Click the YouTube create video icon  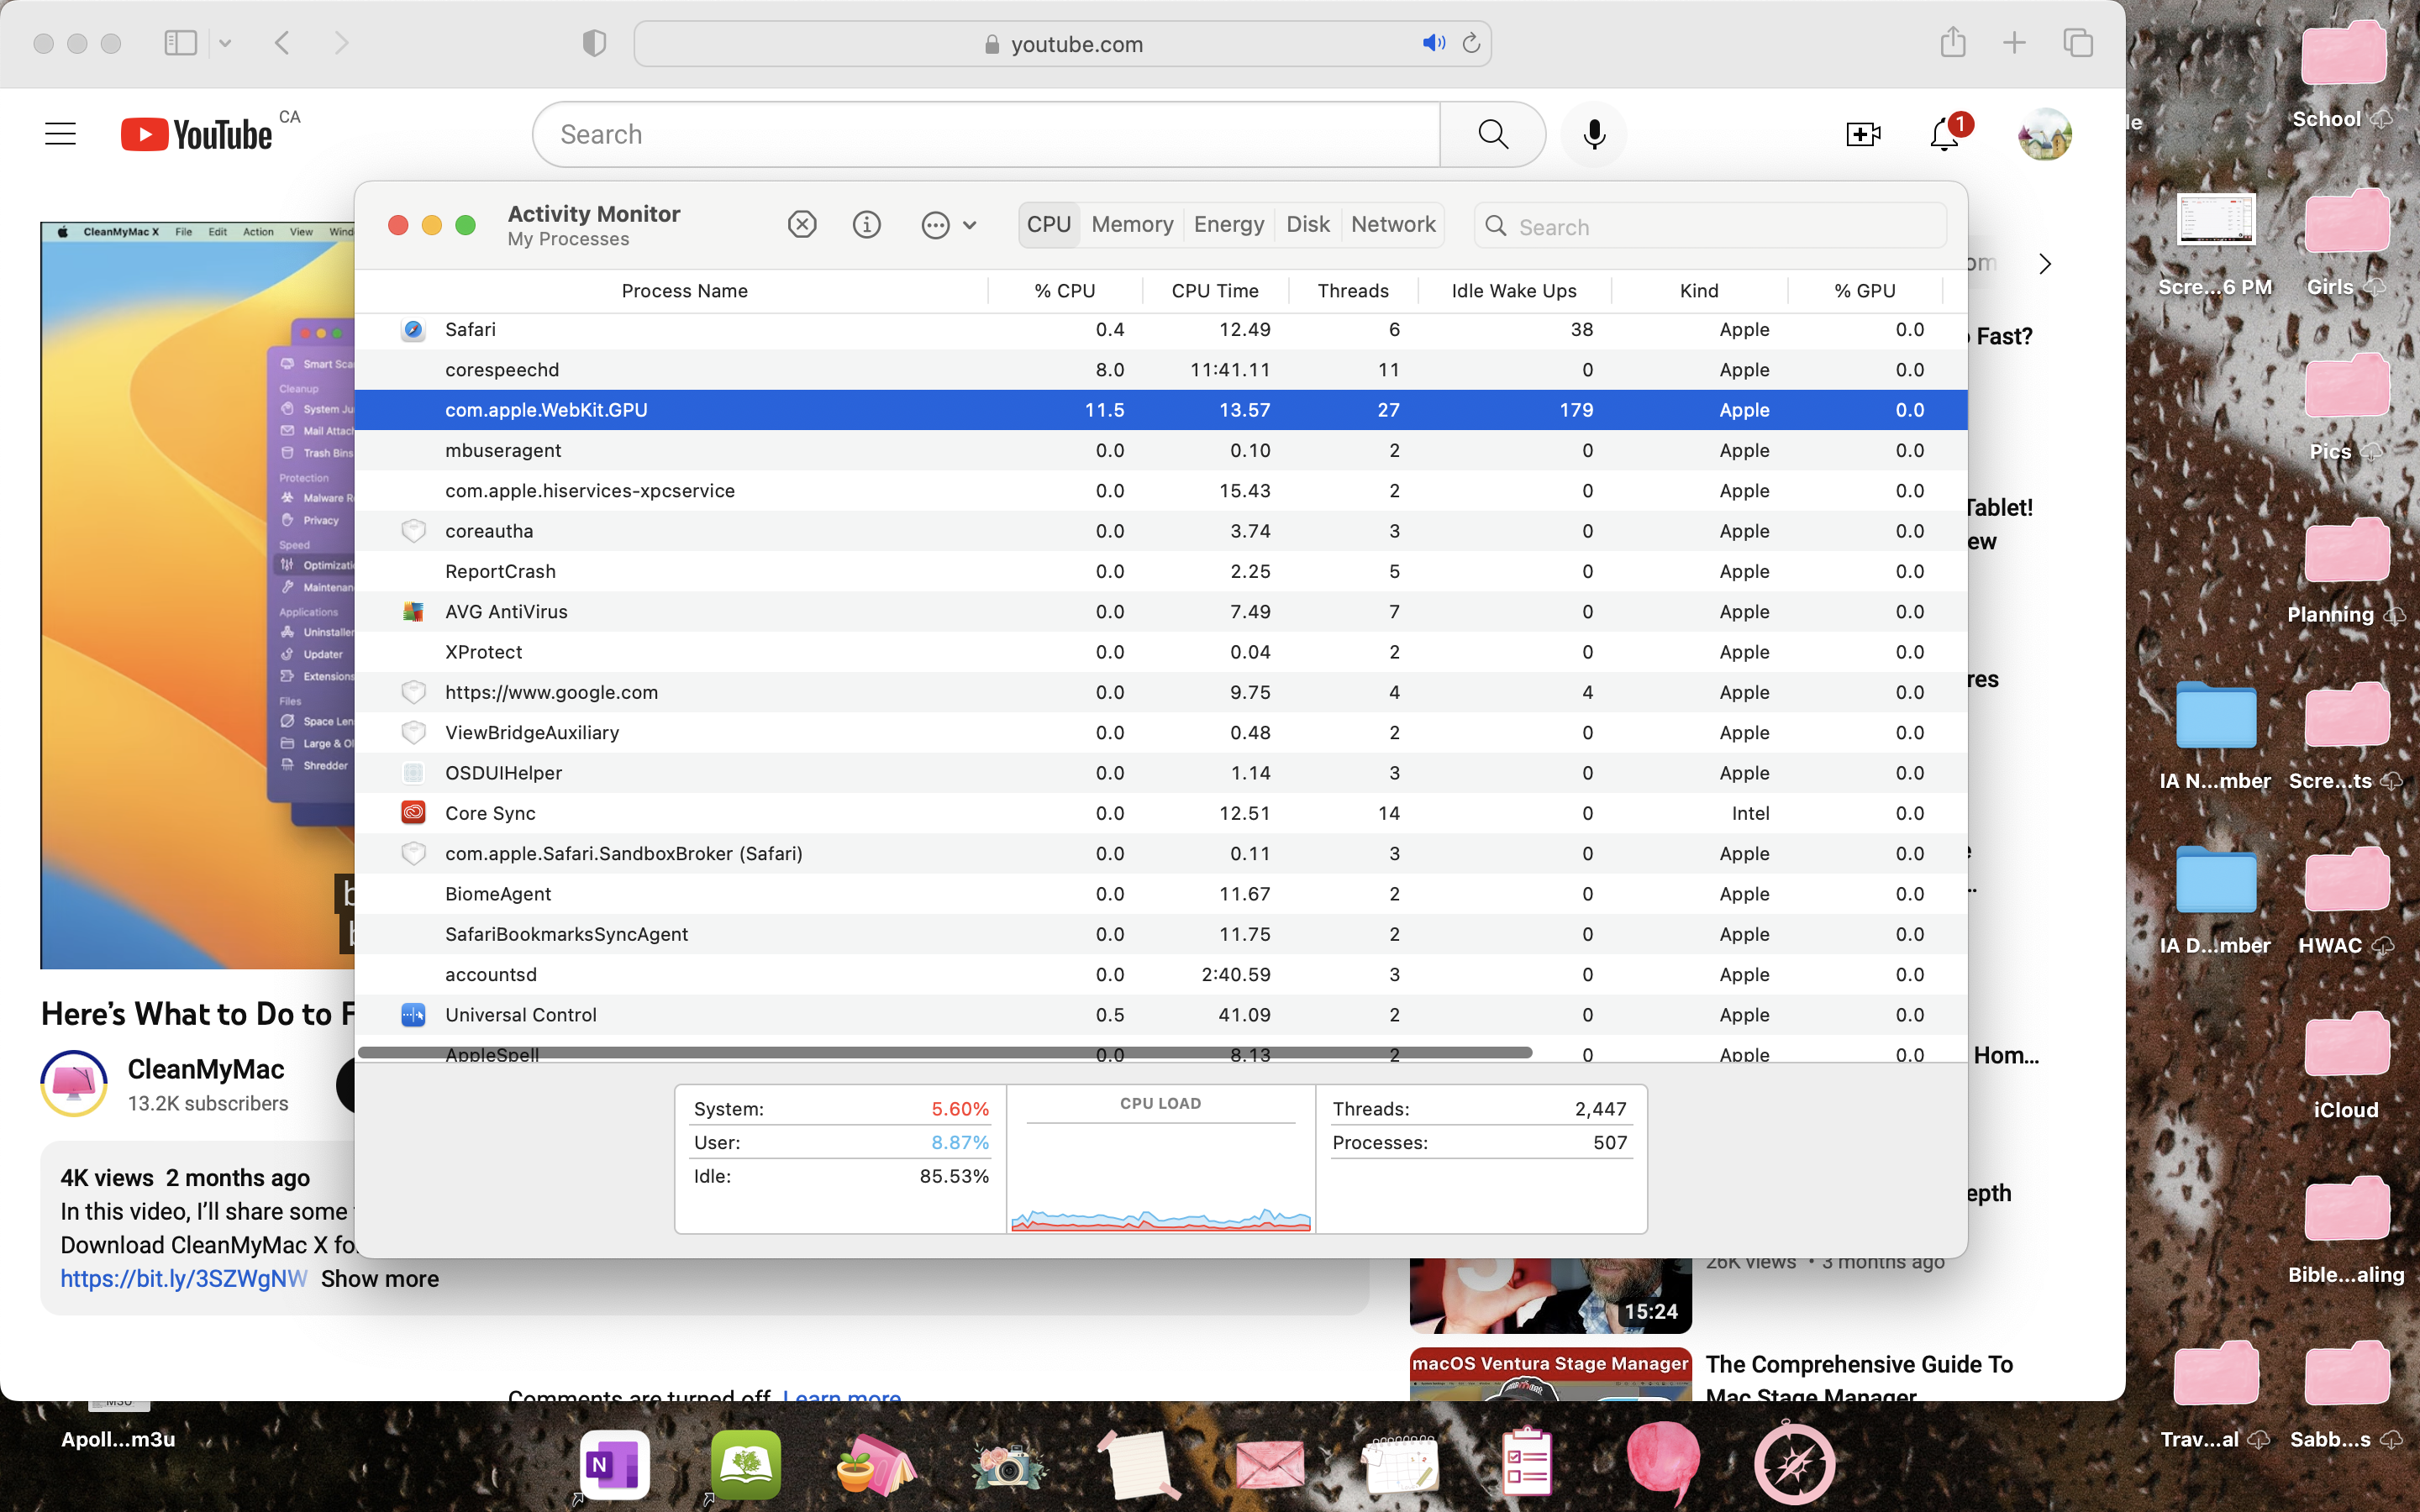point(1862,134)
